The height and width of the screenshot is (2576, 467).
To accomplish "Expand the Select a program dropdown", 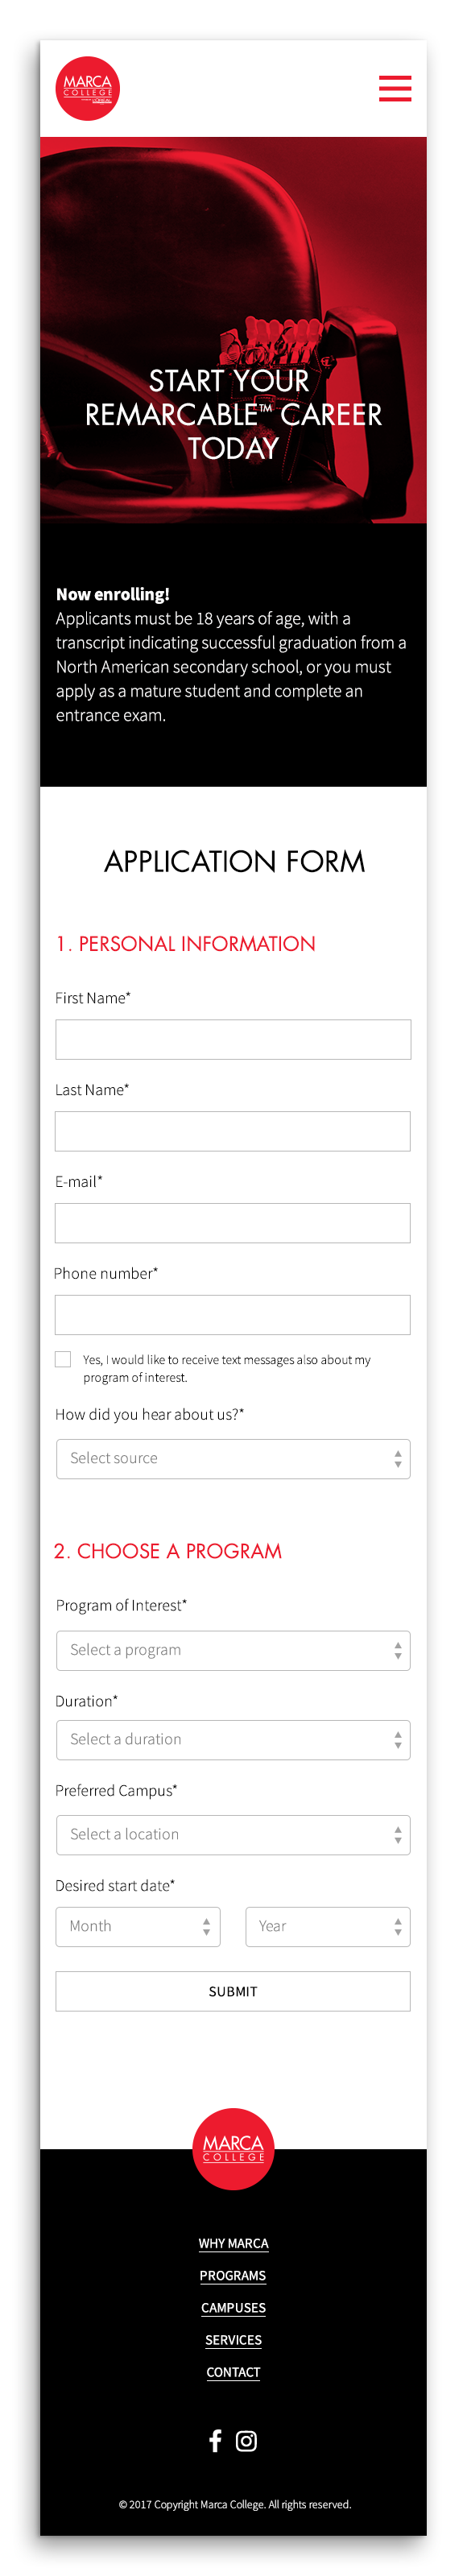I will 233,1651.
